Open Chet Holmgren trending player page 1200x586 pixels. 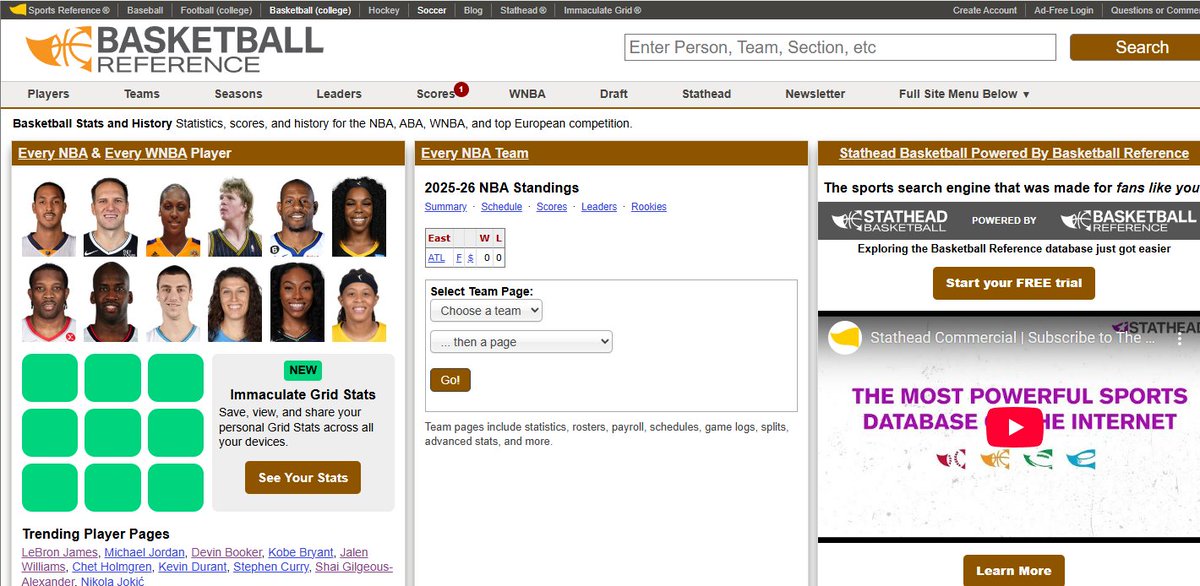coord(110,568)
